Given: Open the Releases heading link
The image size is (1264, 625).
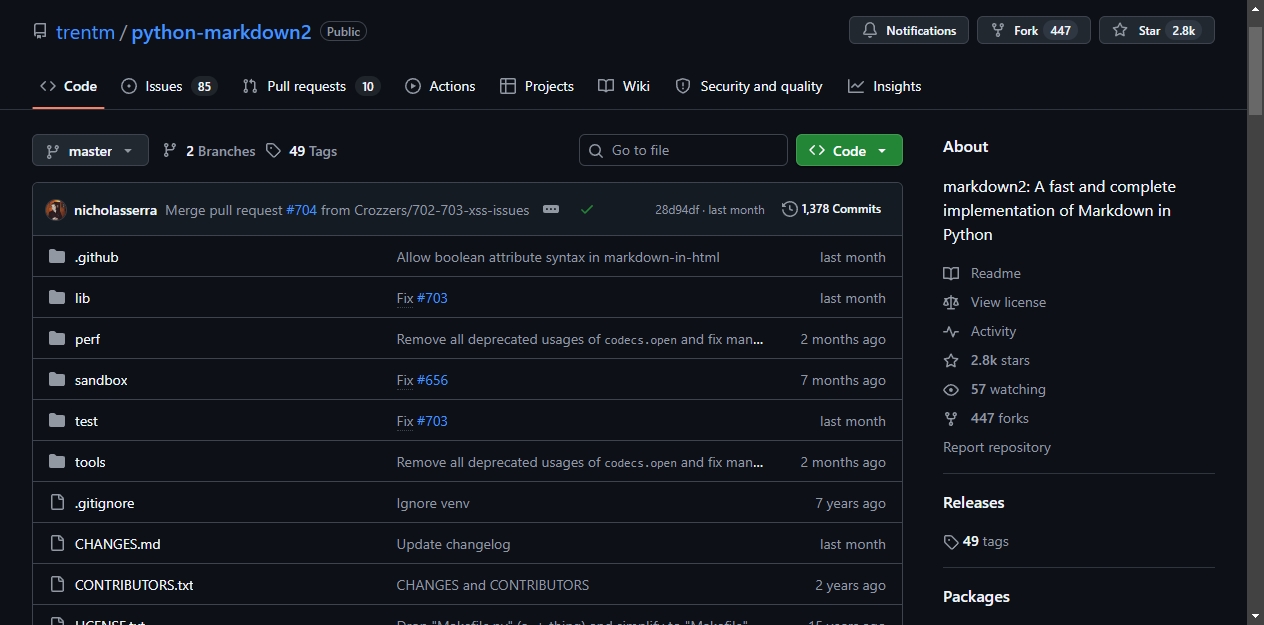Looking at the screenshot, I should point(974,502).
